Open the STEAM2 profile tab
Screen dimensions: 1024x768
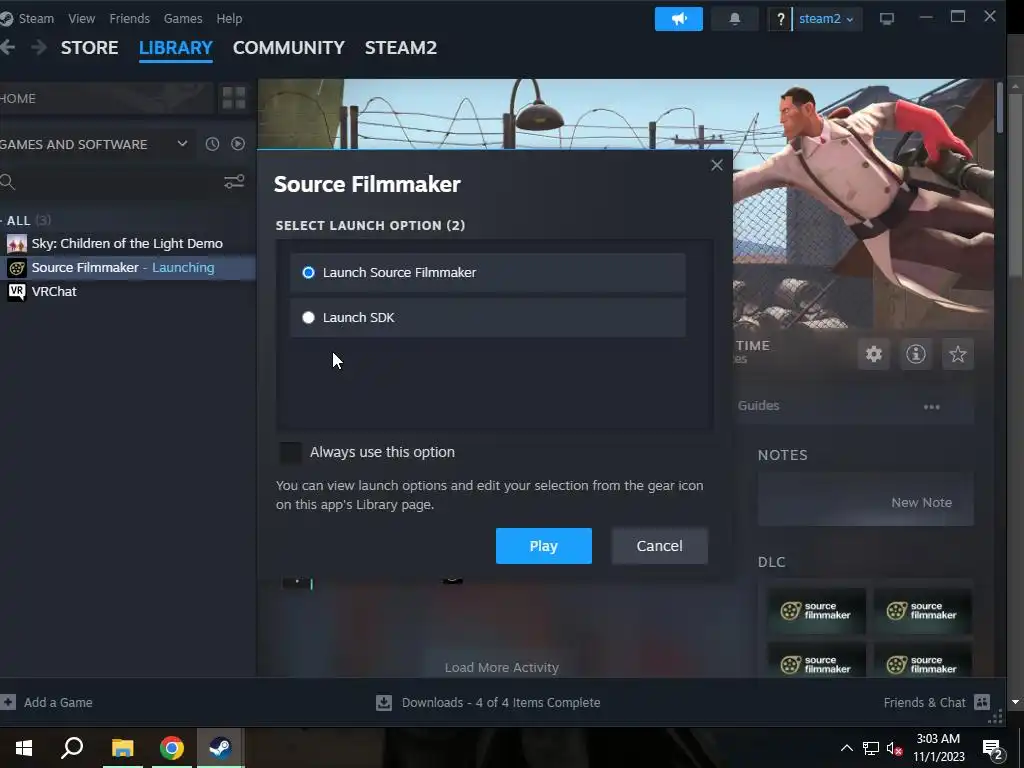click(x=400, y=48)
